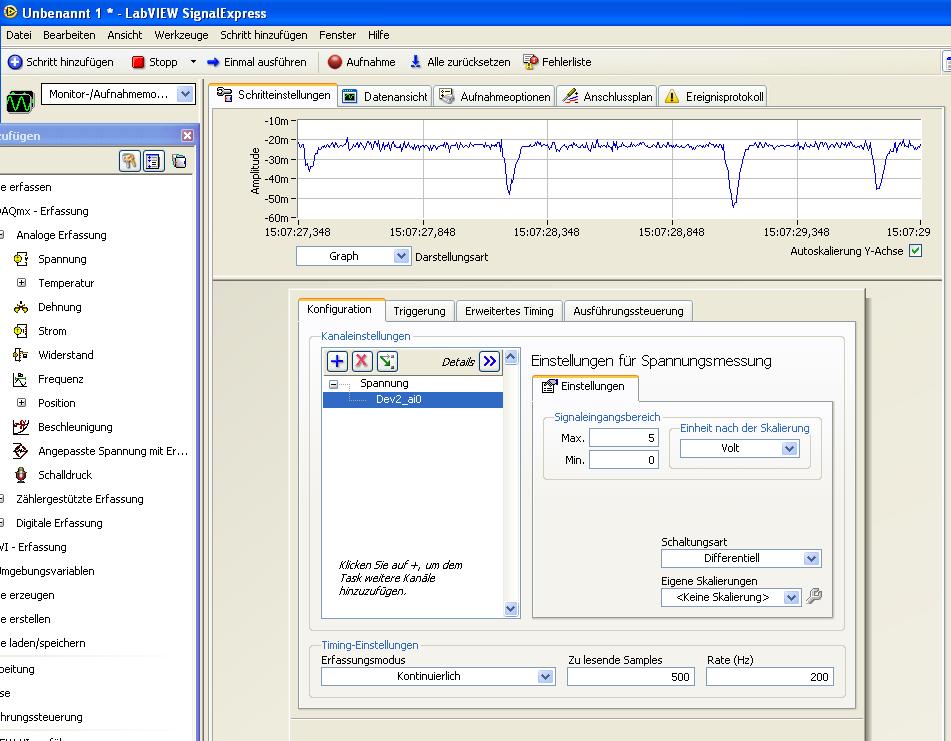Click the Aufnahme record icon
The width and height of the screenshot is (951, 741).
[x=335, y=62]
